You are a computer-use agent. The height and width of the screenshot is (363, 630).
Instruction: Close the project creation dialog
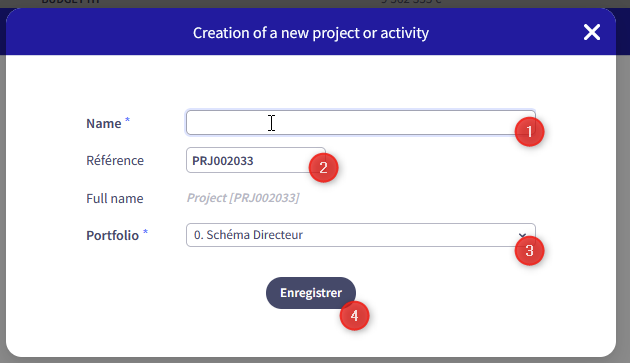click(592, 32)
